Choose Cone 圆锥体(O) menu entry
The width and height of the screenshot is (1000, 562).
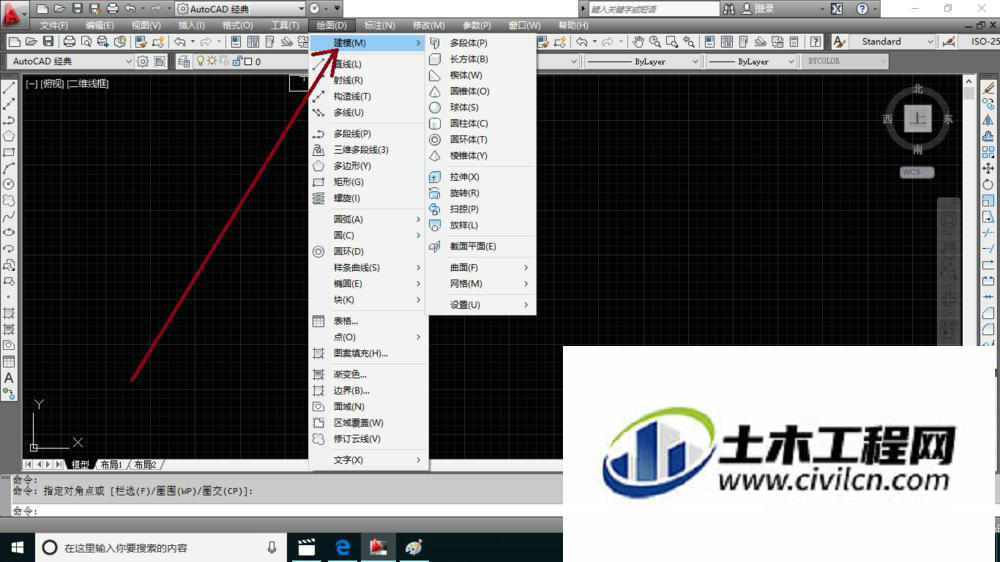(481, 91)
